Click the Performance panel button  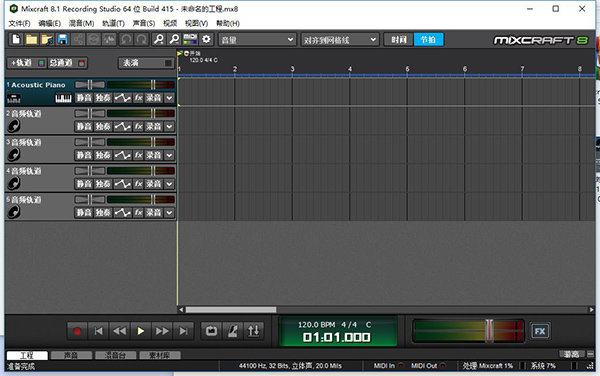(146, 63)
